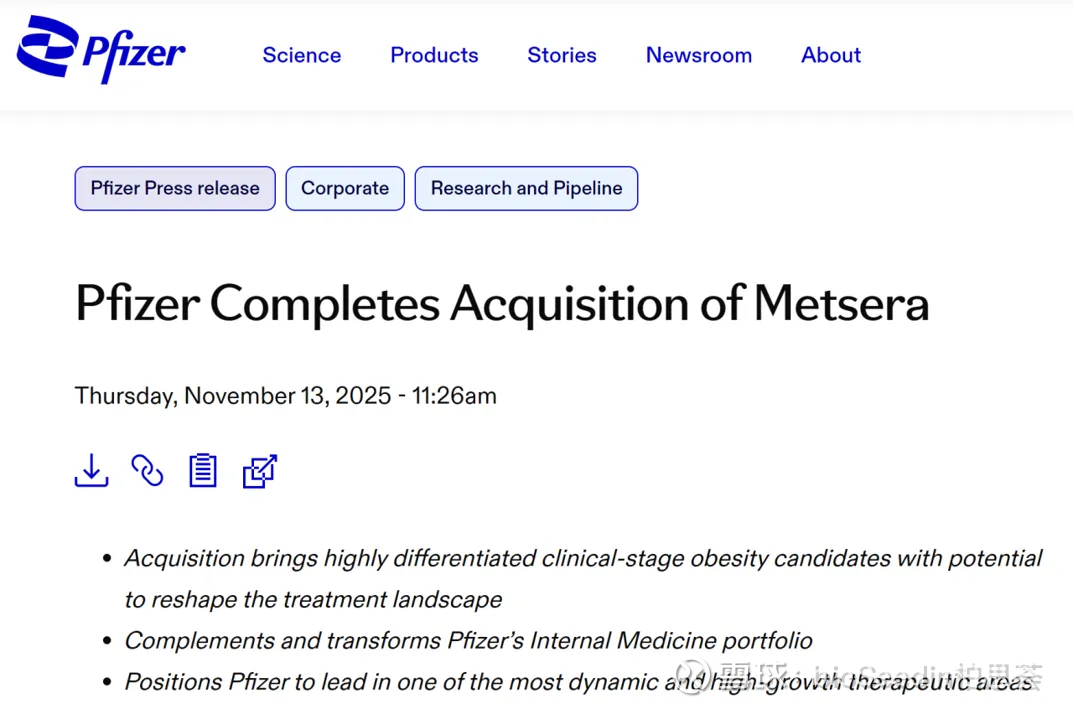
Task: Click the clipboard document icon
Action: coord(203,470)
